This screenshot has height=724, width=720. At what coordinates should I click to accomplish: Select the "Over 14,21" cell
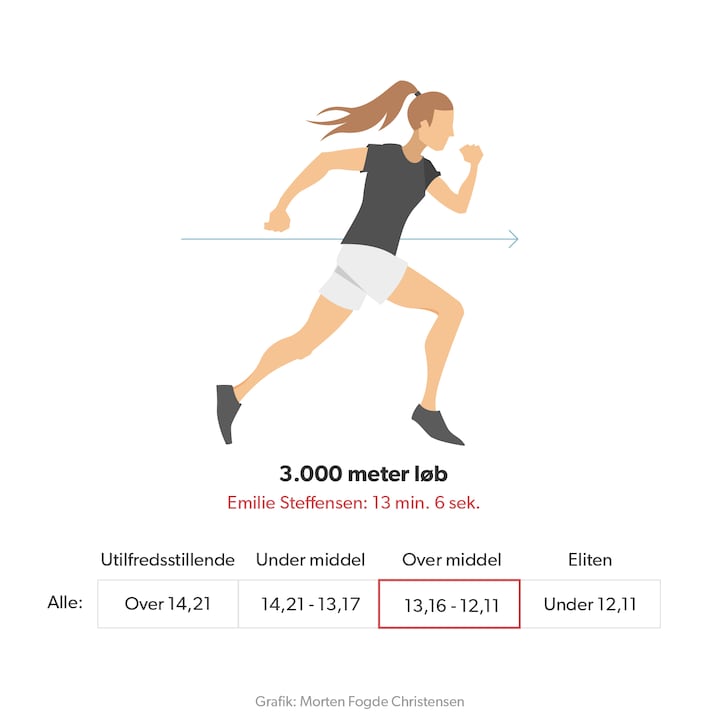[168, 604]
